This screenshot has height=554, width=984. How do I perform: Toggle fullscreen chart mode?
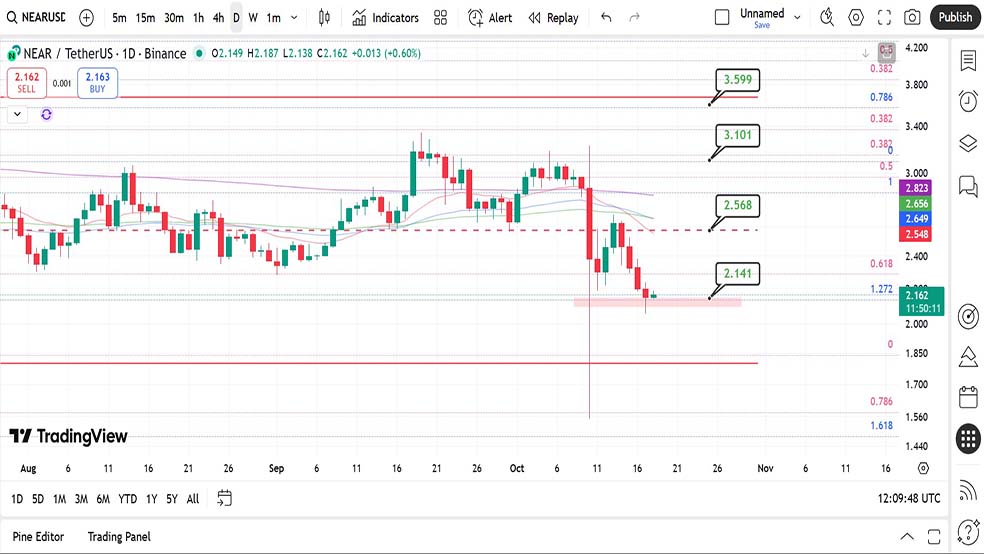[x=884, y=17]
